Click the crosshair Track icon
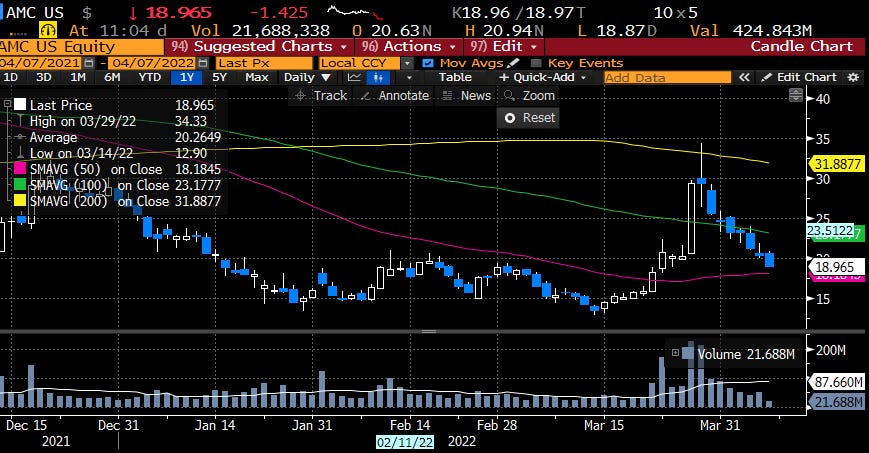 [300, 96]
